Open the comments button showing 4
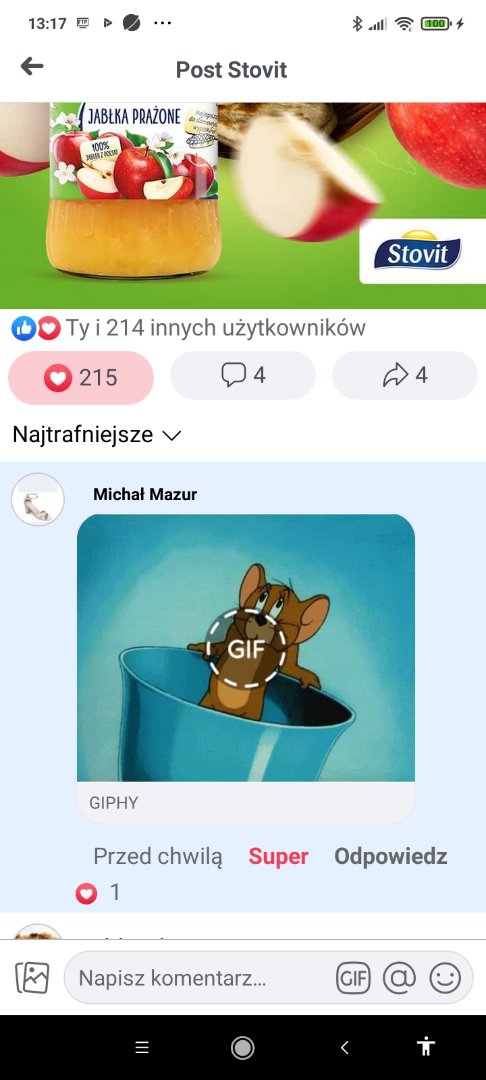Viewport: 486px width, 1080px height. click(243, 375)
